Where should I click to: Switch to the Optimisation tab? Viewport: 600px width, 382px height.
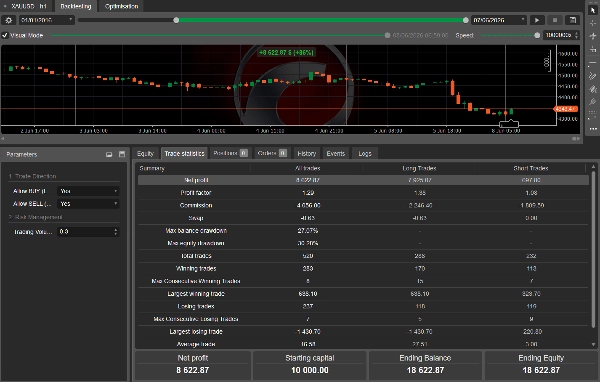[121, 6]
